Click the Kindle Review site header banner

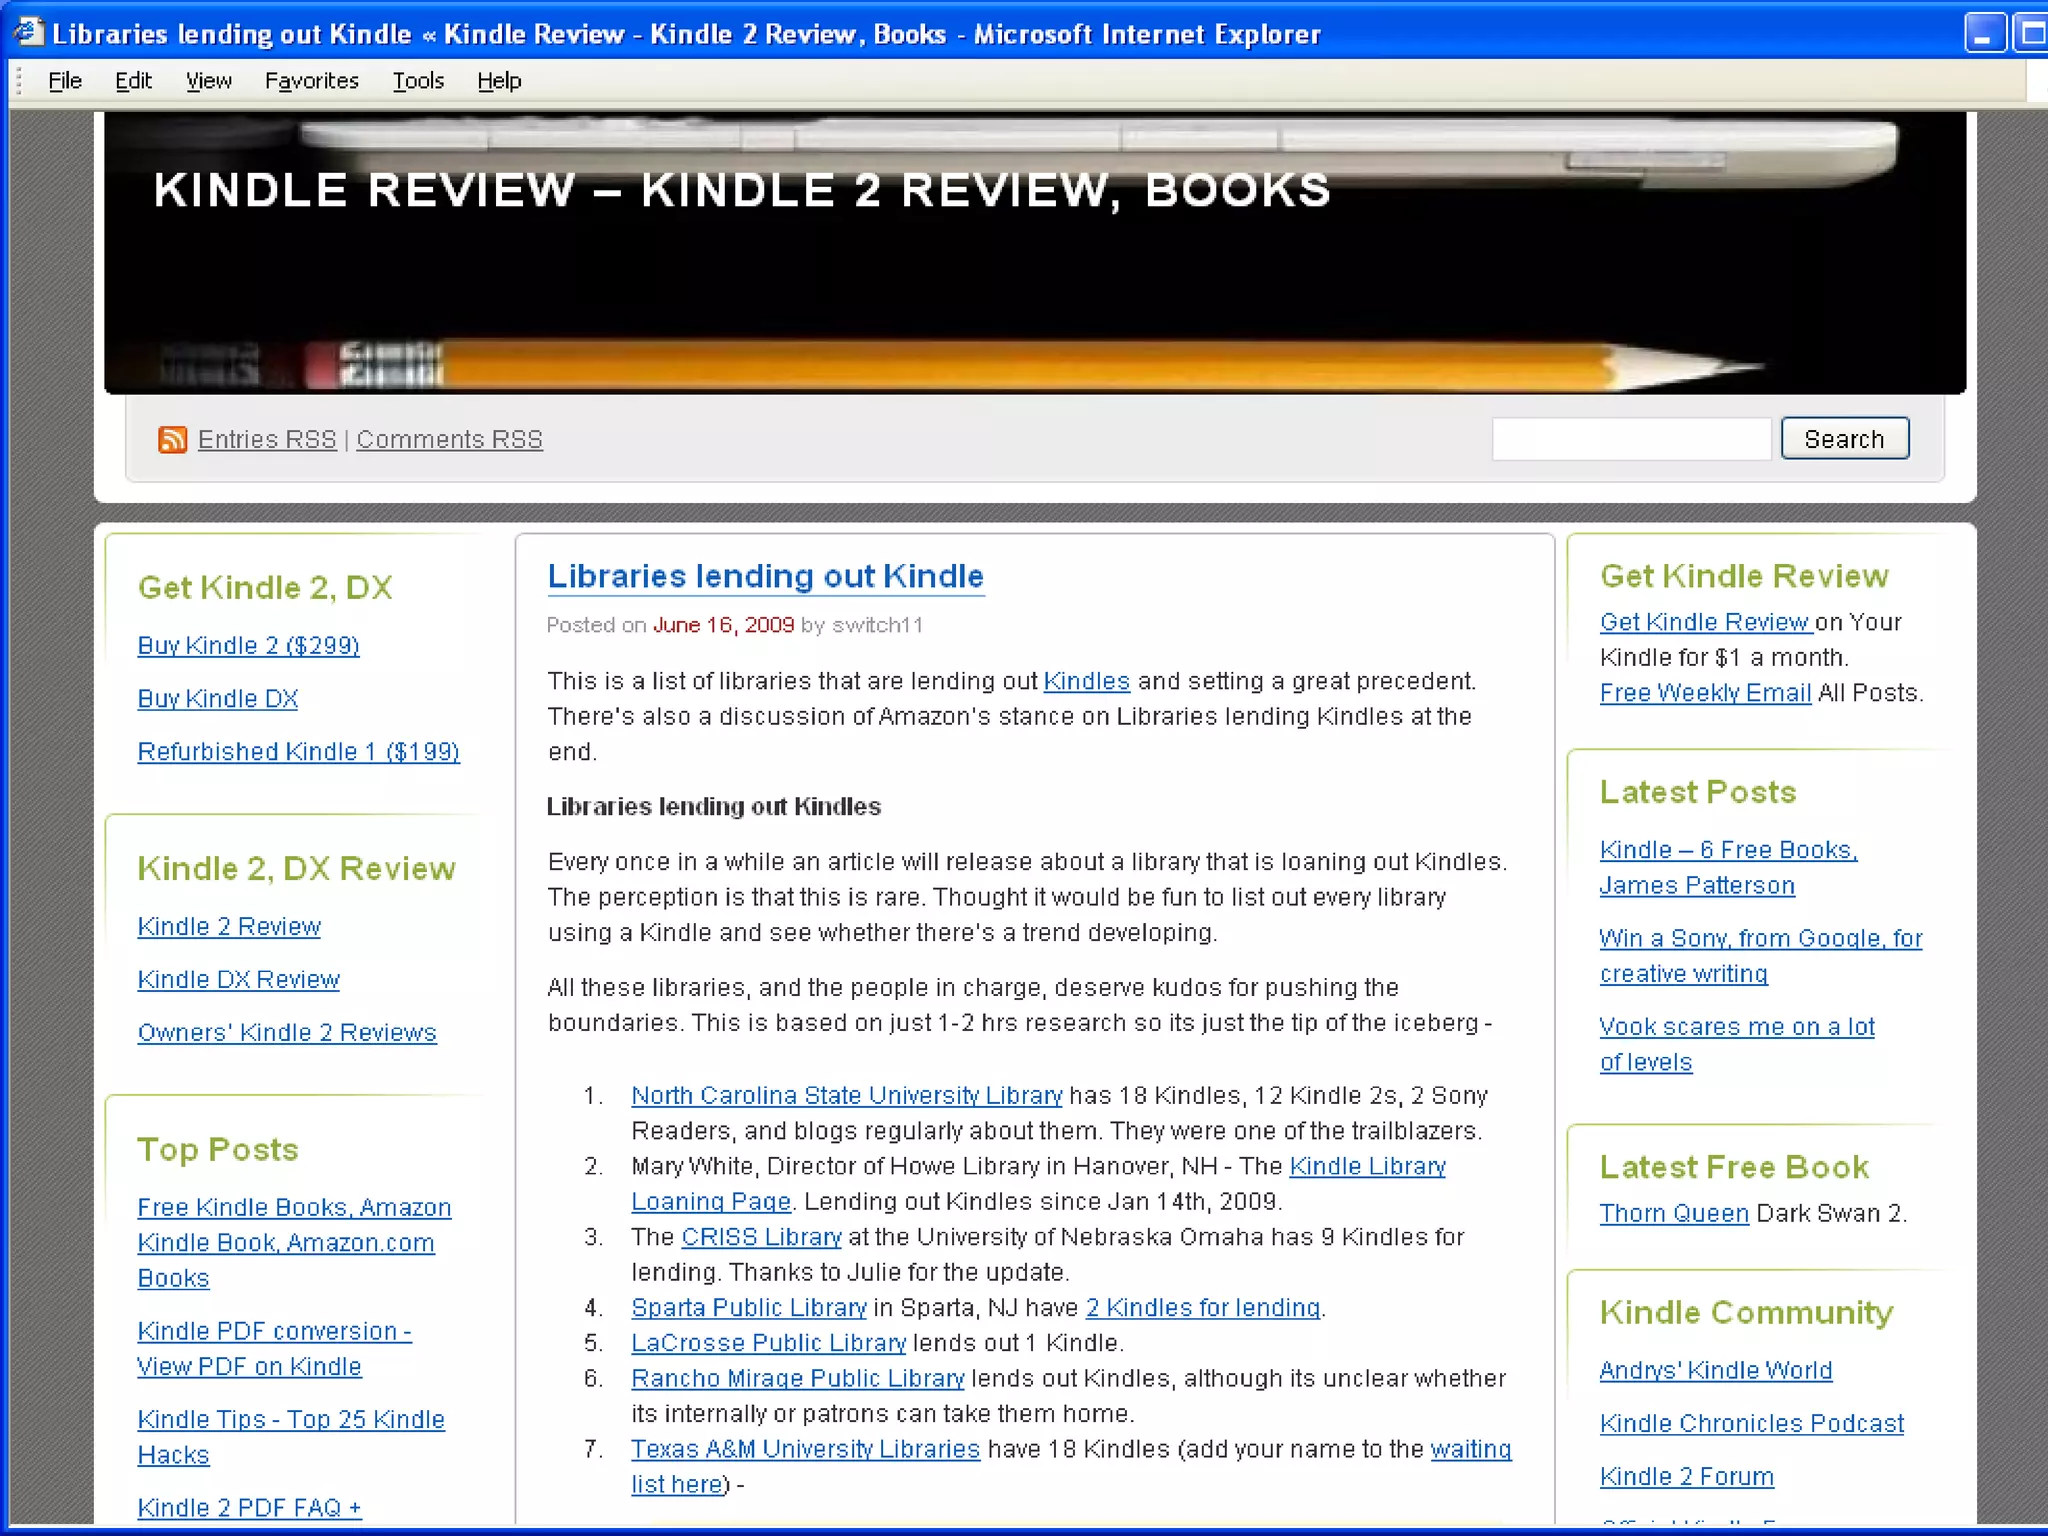[x=741, y=191]
